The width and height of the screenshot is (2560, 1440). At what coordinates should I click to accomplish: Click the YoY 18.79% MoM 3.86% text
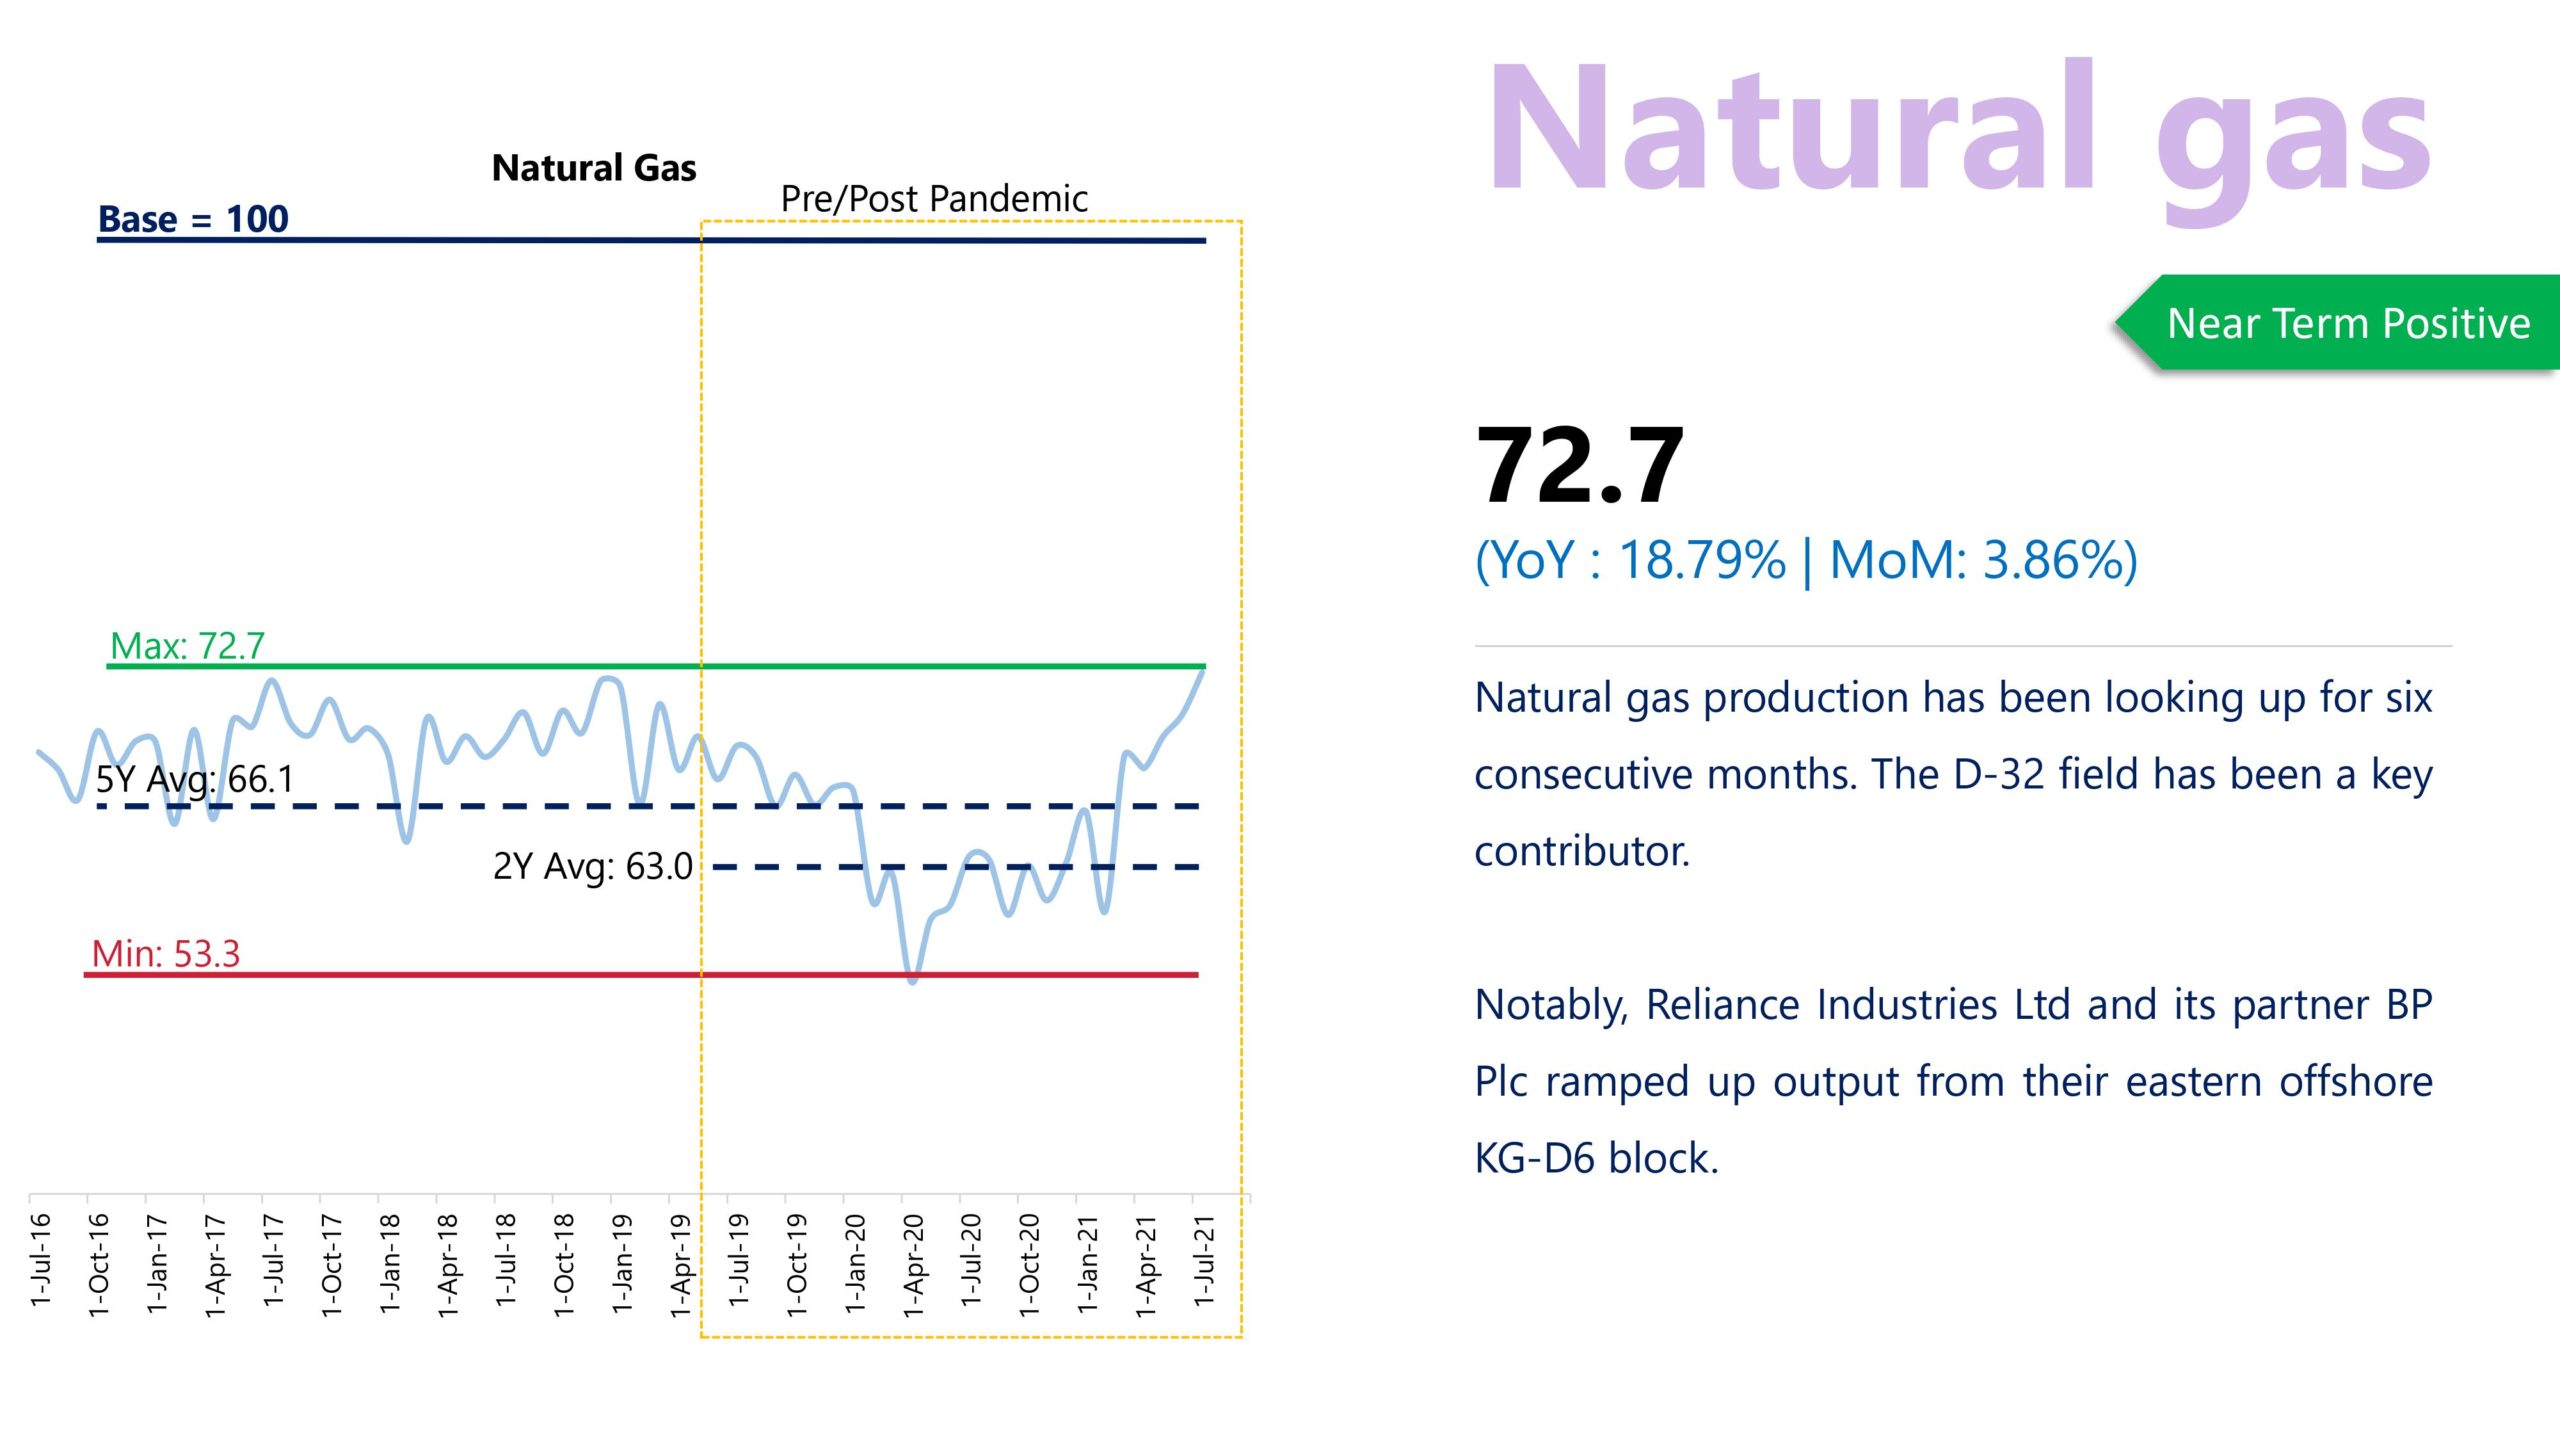point(1805,560)
